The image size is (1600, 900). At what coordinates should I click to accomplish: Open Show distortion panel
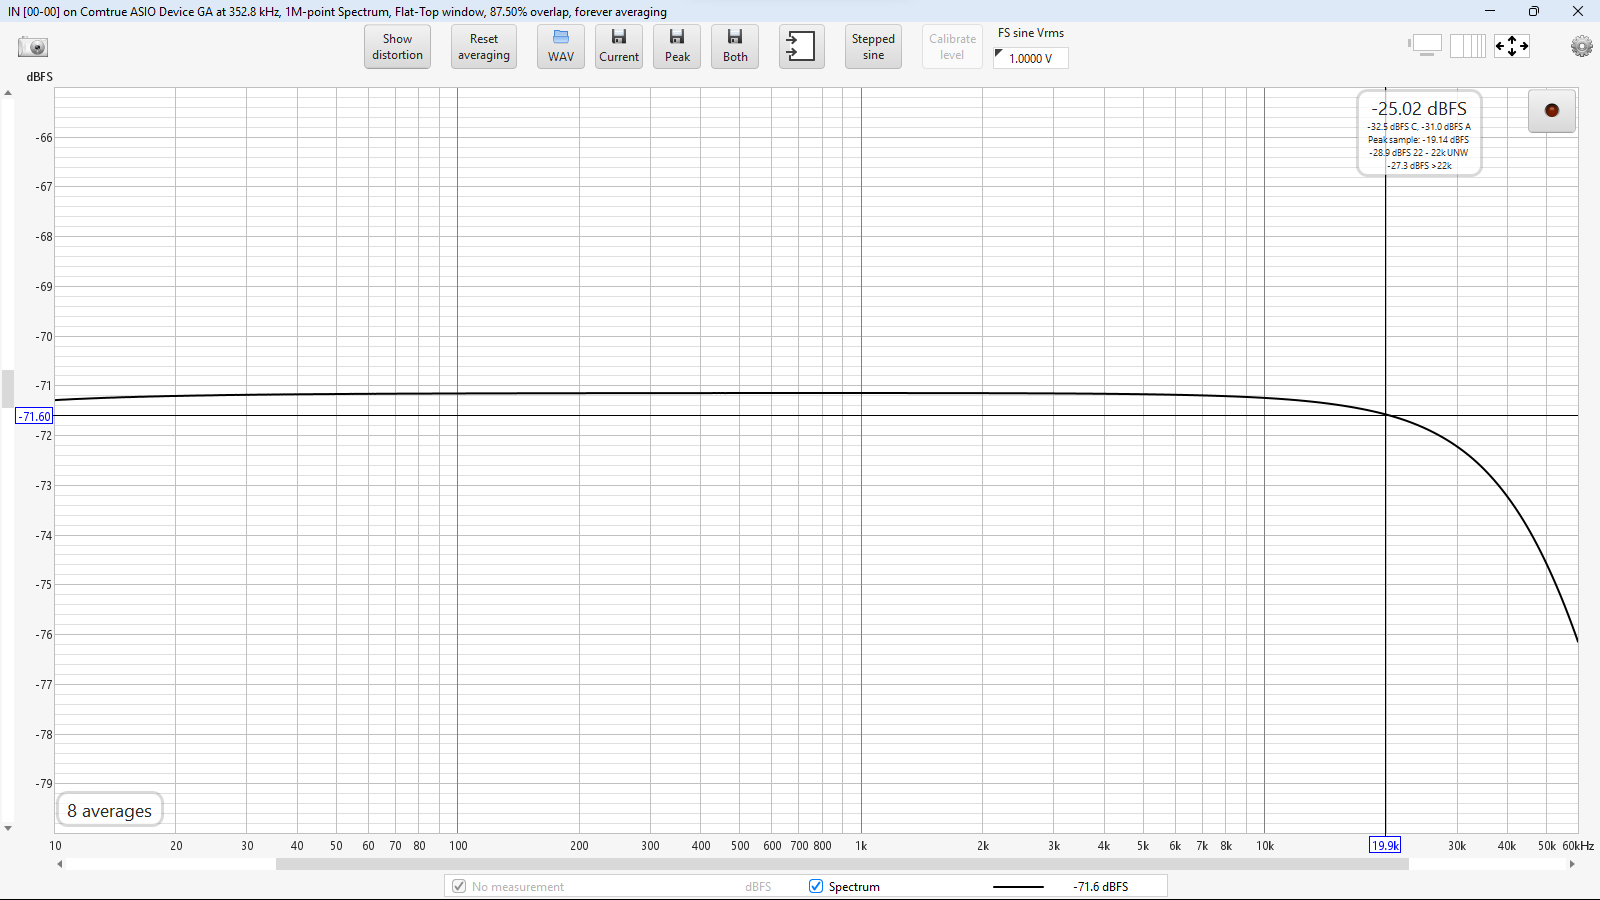(397, 47)
